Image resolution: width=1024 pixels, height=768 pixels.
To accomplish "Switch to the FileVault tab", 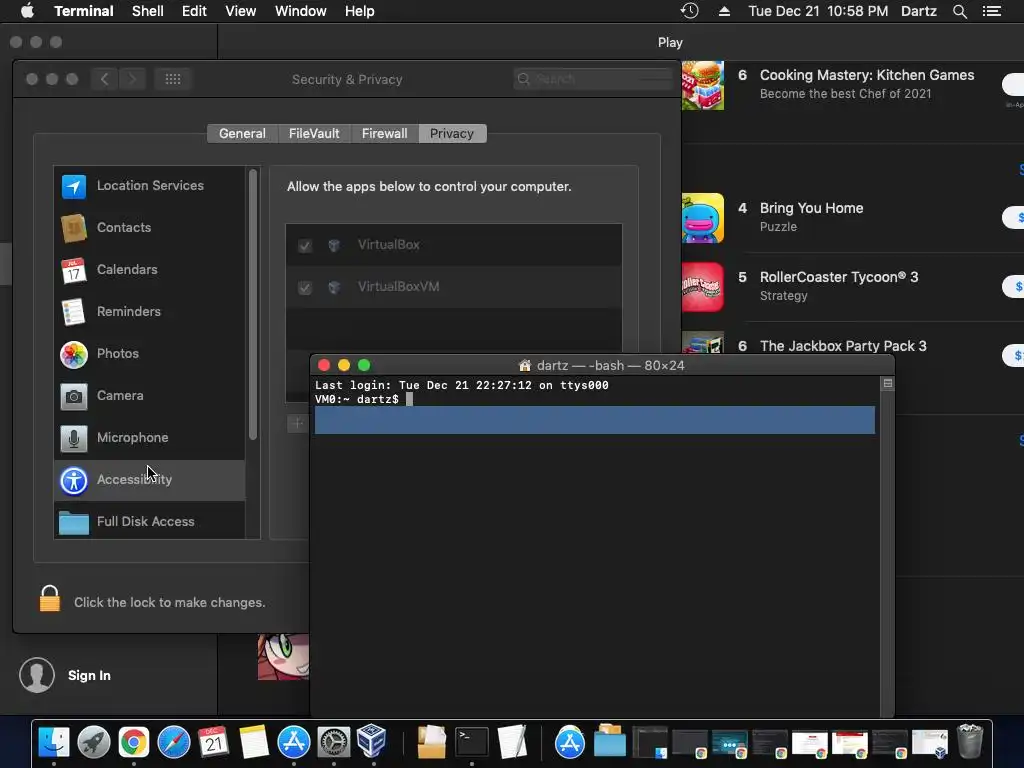I will [x=314, y=133].
